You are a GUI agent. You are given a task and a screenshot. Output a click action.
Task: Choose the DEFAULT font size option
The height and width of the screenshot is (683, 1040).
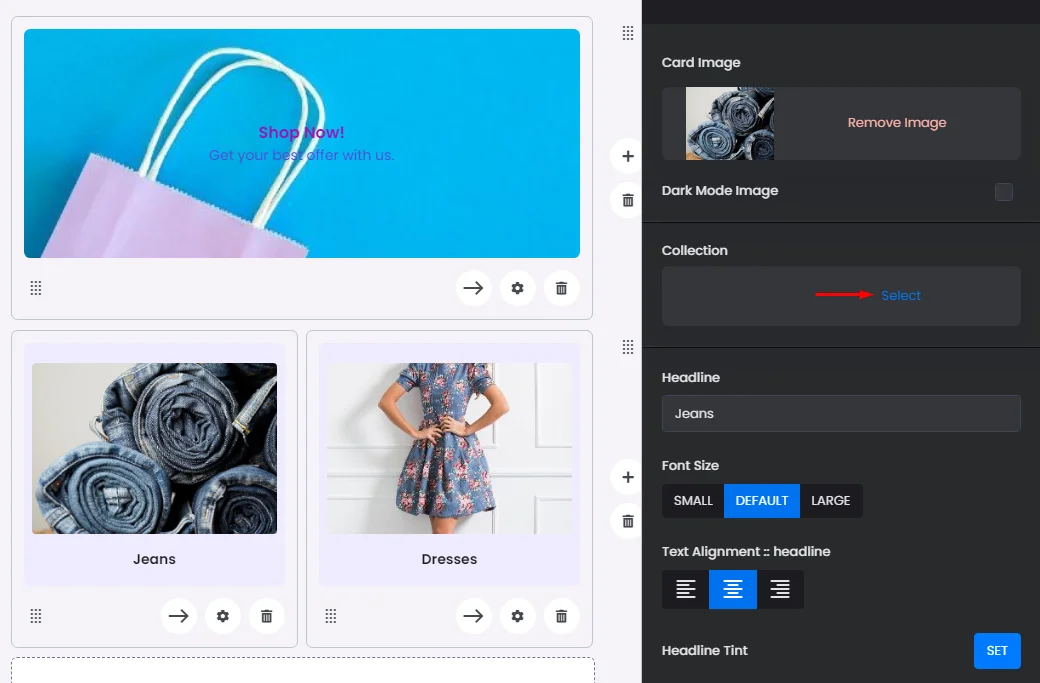(x=761, y=501)
